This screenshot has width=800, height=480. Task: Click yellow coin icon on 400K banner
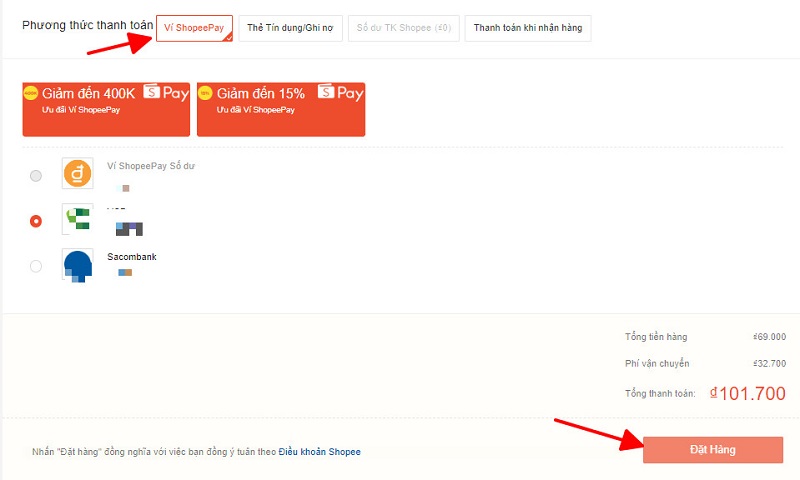(31, 94)
